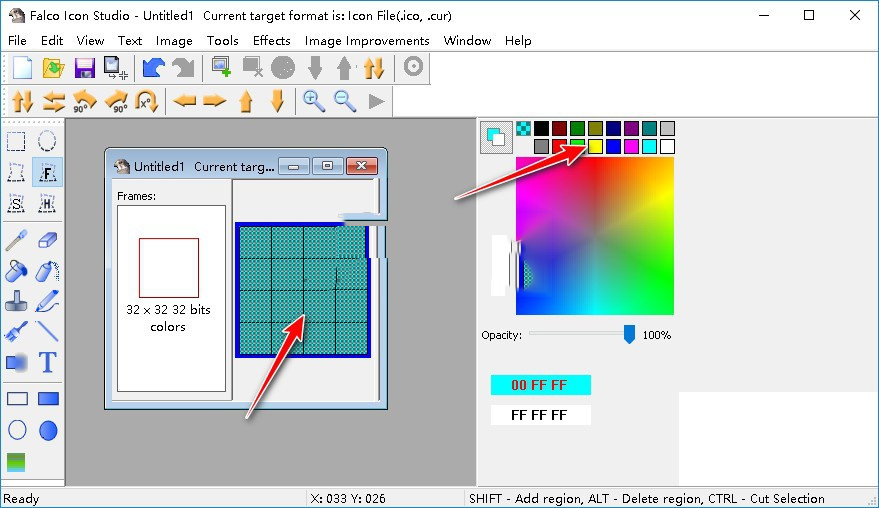The image size is (879, 508).
Task: Click the foreground/background color swap box
Action: (x=496, y=137)
